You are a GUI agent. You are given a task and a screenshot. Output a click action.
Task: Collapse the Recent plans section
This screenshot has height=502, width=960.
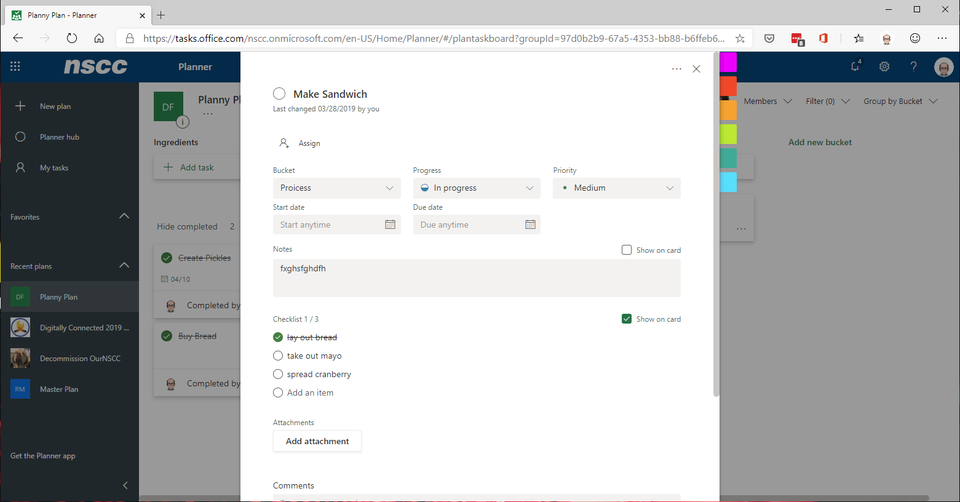124,265
